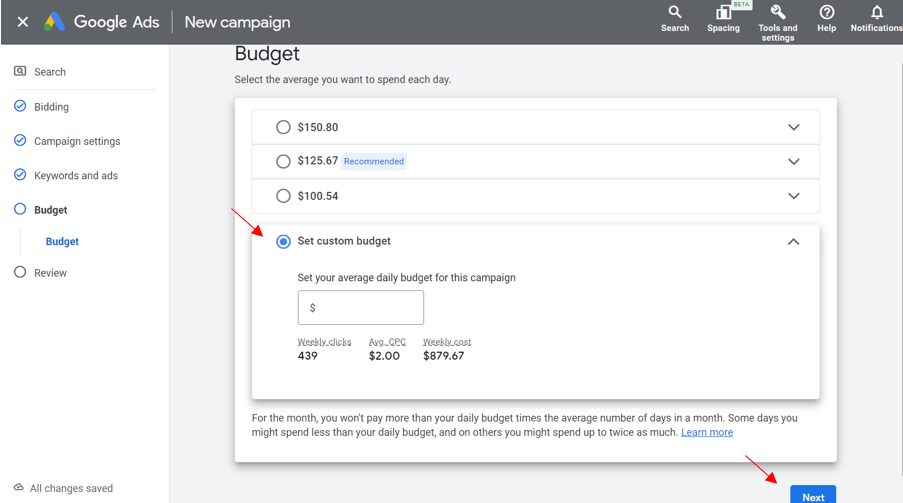Click the Help question mark icon
This screenshot has width=903, height=503.
click(x=826, y=13)
